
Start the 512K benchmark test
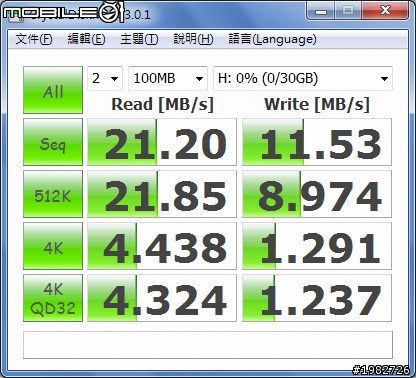coord(53,194)
